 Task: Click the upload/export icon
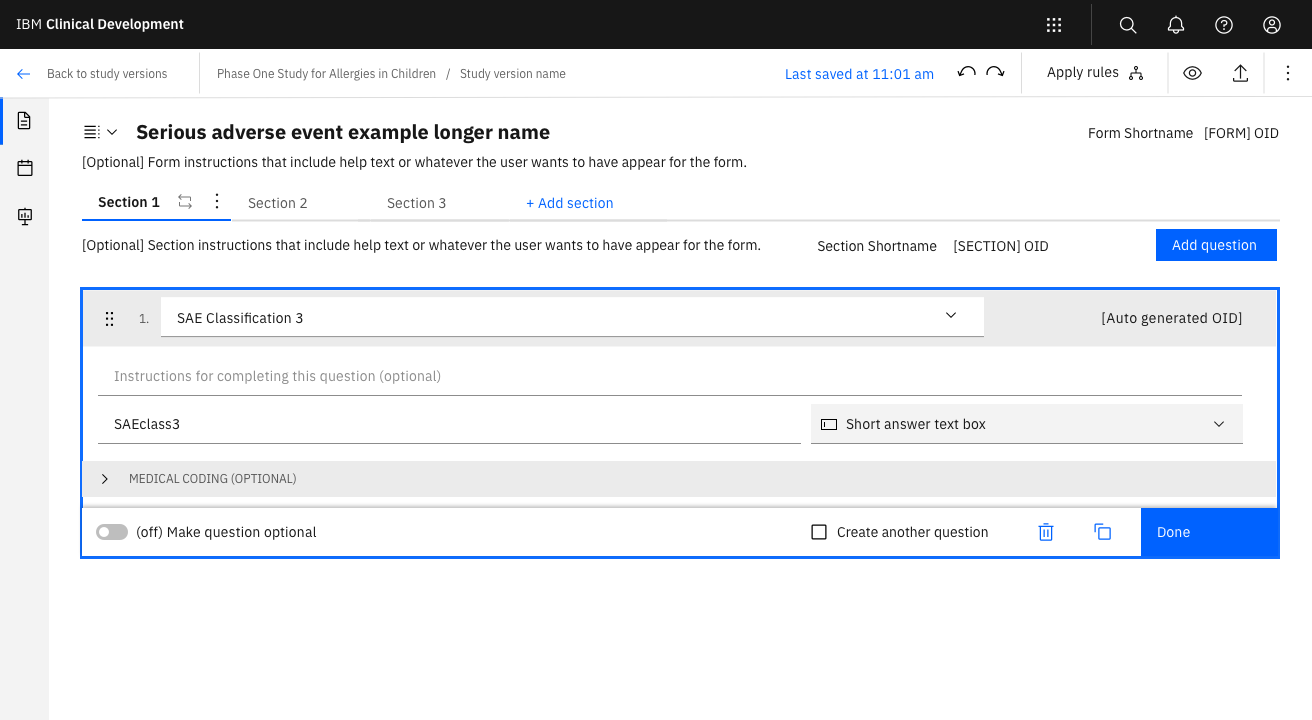[1240, 73]
